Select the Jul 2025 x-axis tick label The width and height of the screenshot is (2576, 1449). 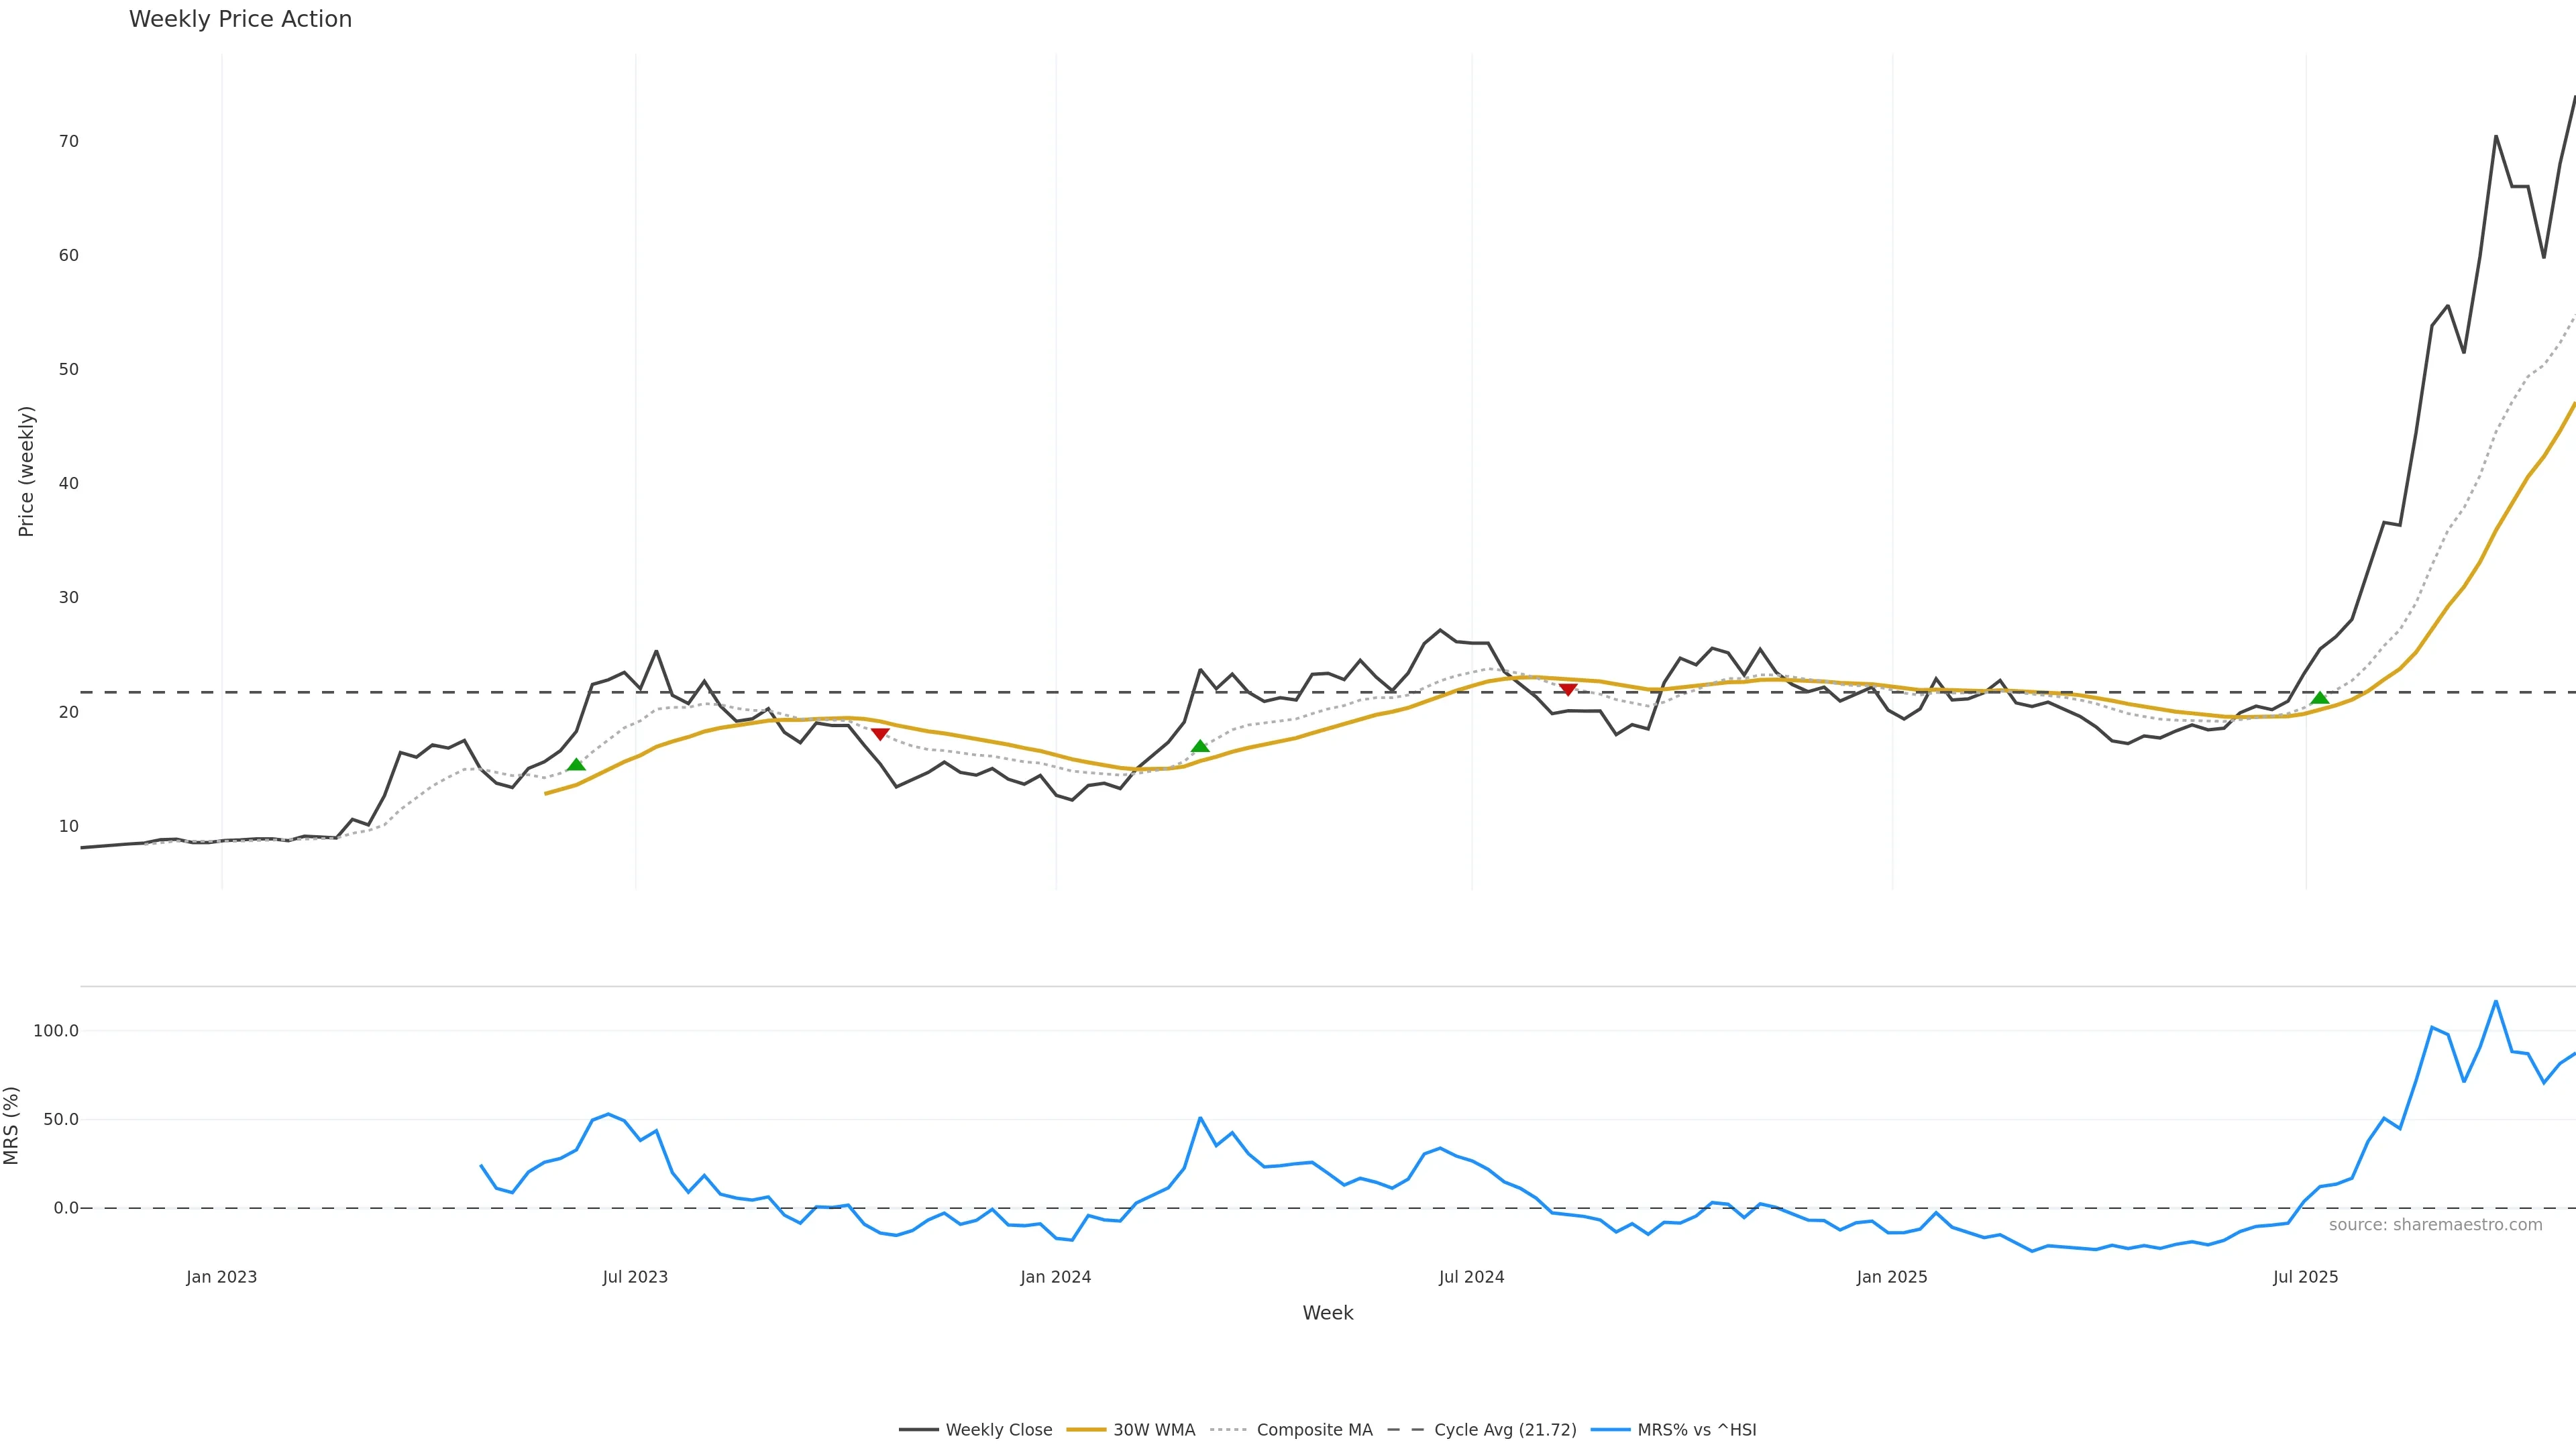2305,1277
